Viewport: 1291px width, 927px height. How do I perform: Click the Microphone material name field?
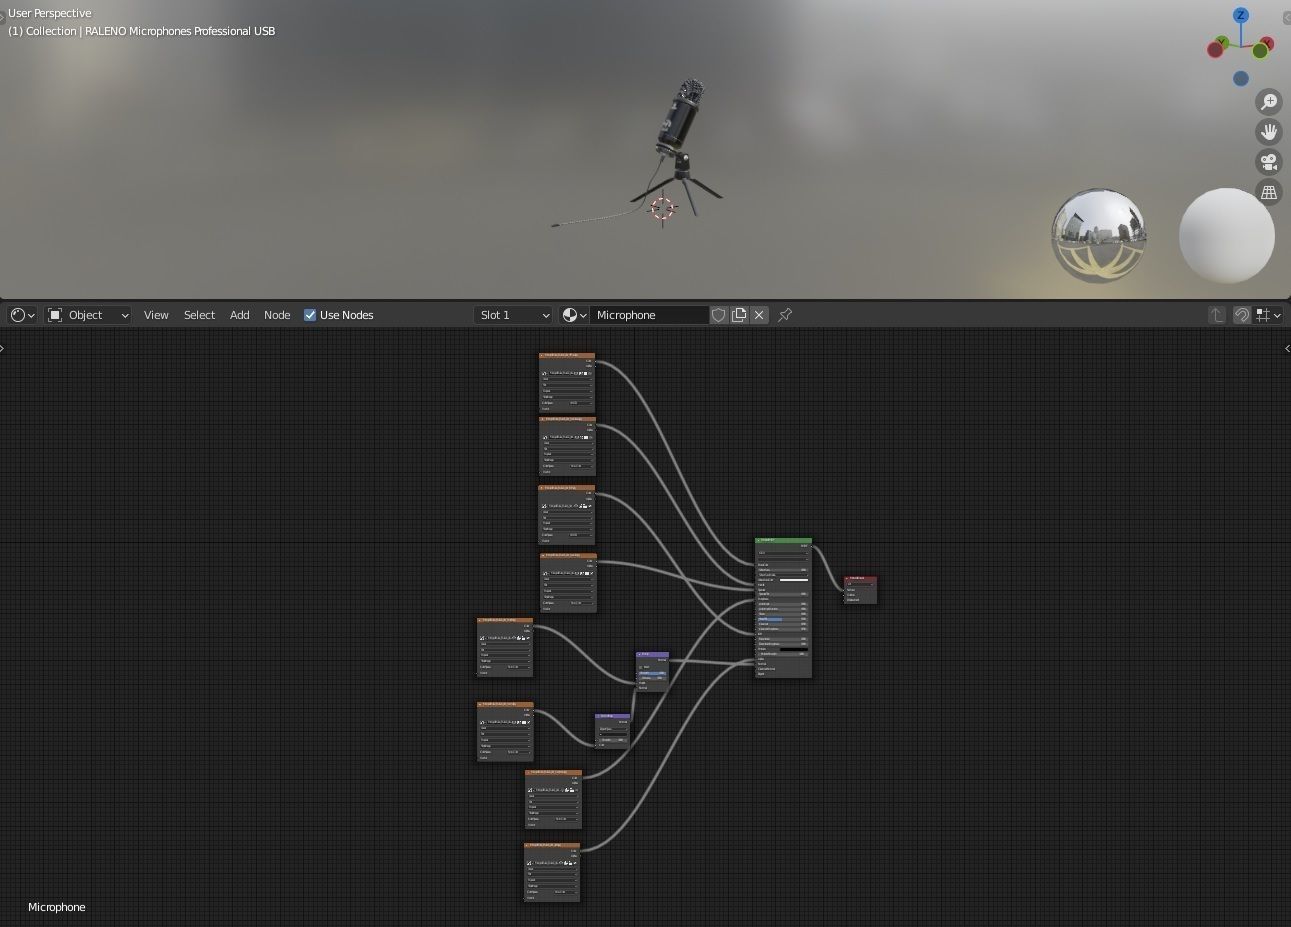pyautogui.click(x=649, y=315)
